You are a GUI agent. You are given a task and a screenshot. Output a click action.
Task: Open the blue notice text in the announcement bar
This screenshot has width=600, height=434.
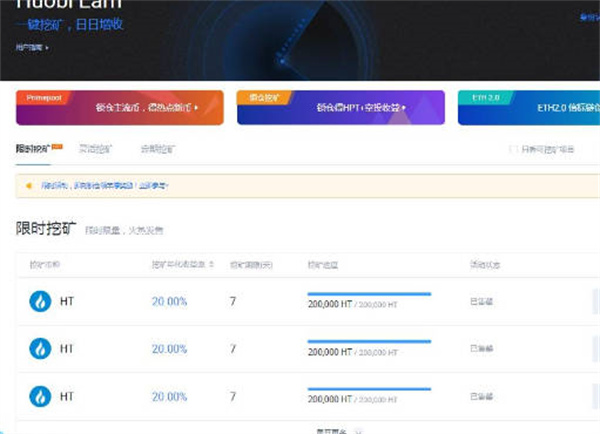(104, 186)
